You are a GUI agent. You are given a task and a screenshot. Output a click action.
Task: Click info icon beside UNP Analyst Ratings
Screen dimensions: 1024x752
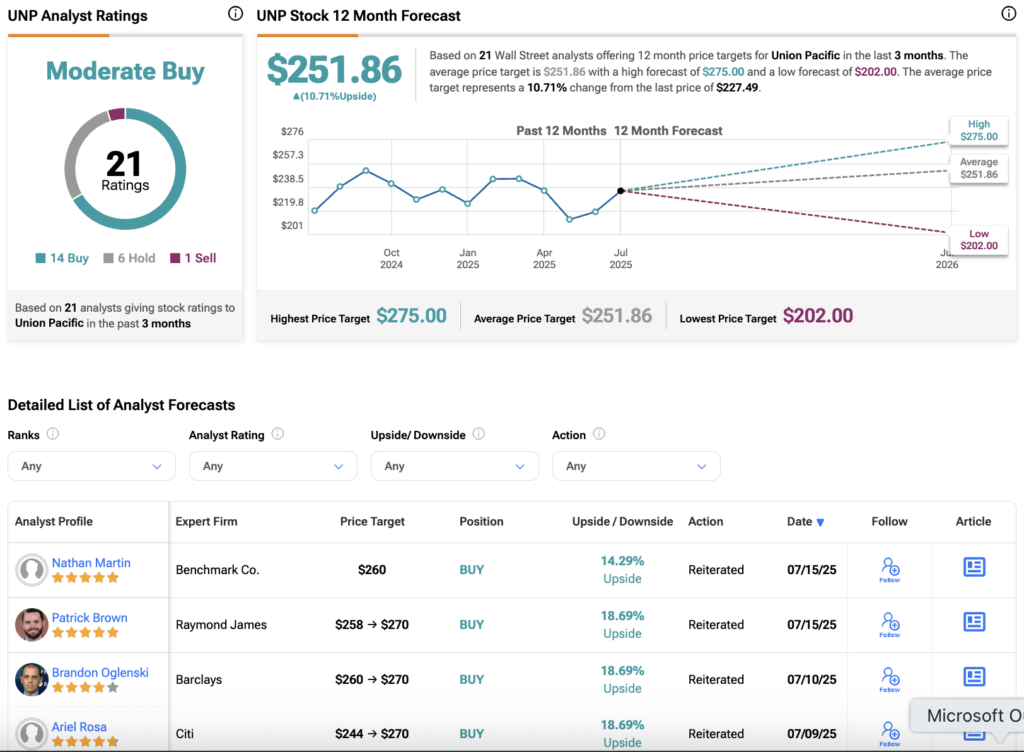click(x=235, y=14)
